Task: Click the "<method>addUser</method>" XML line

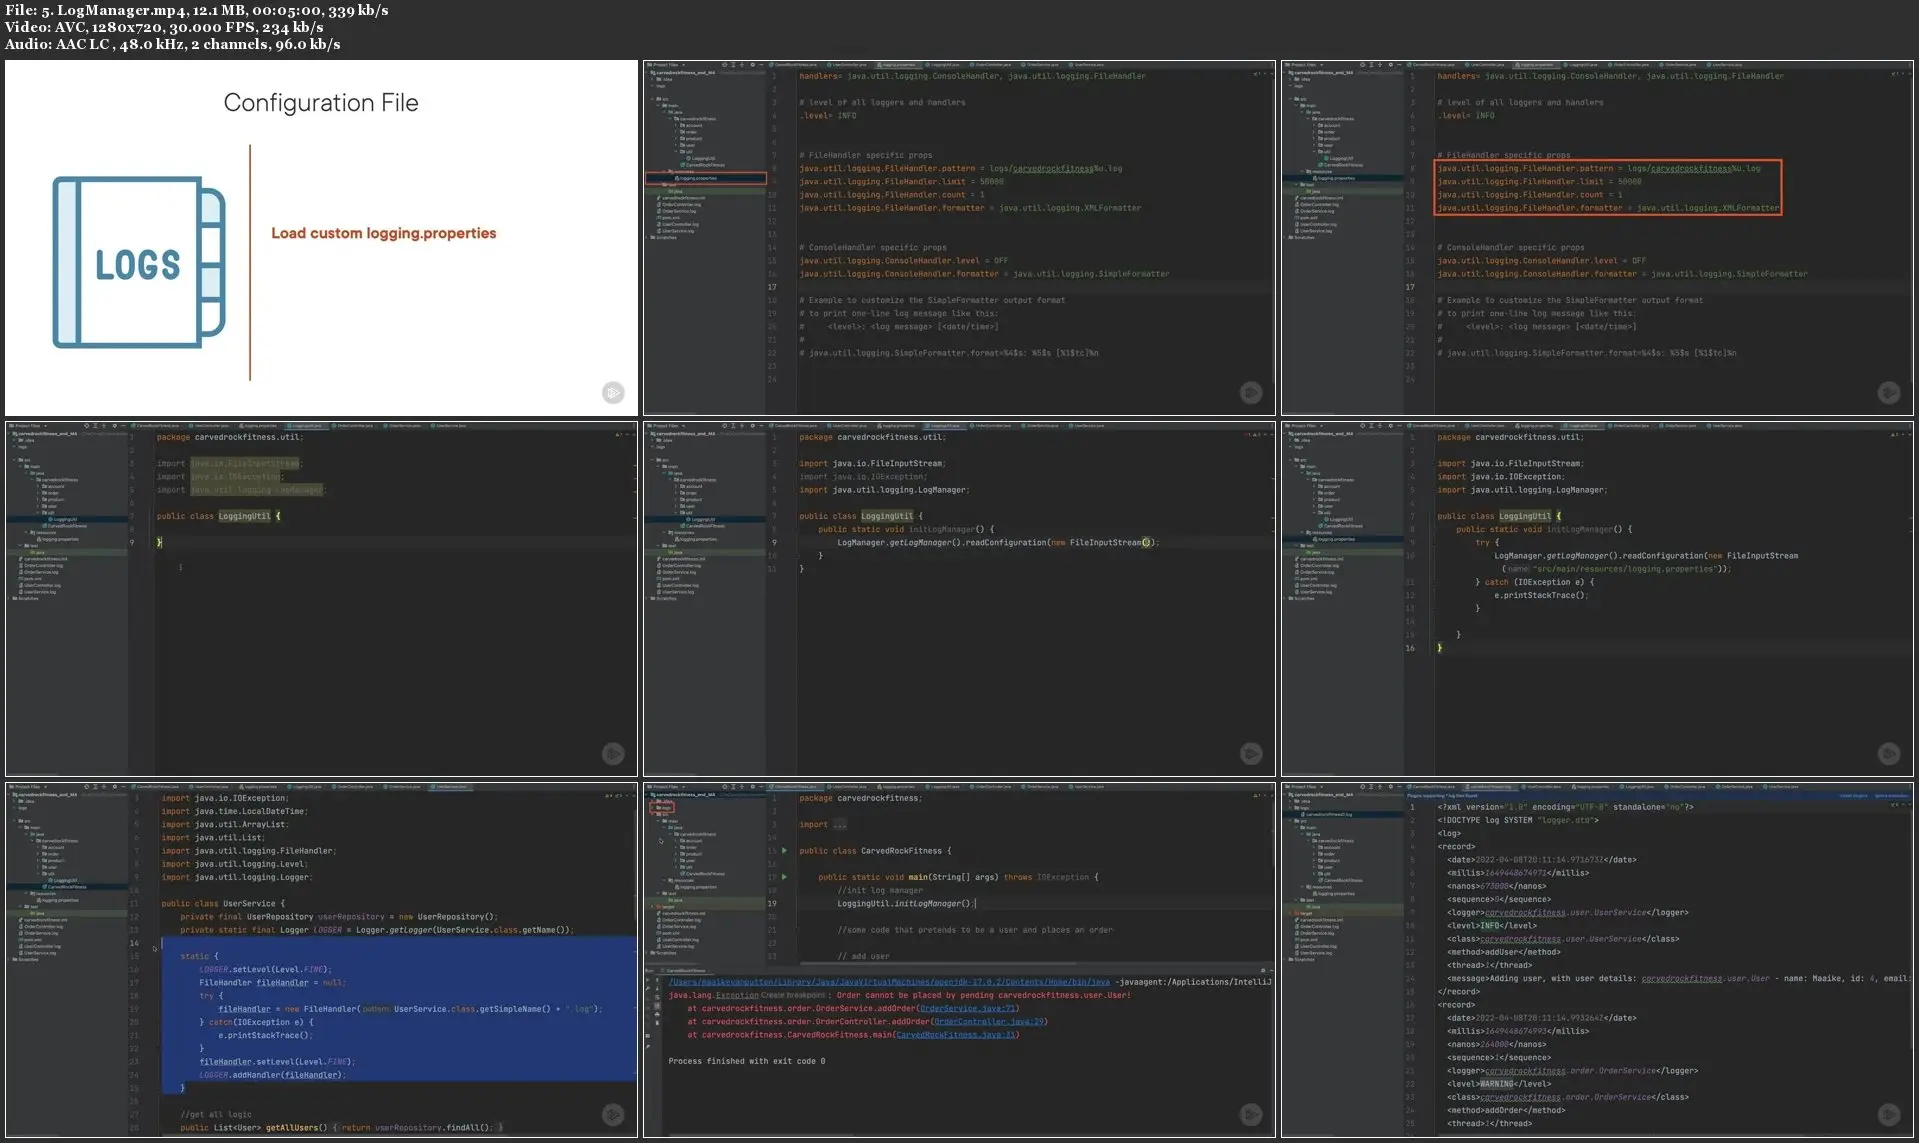Action: coord(1502,952)
